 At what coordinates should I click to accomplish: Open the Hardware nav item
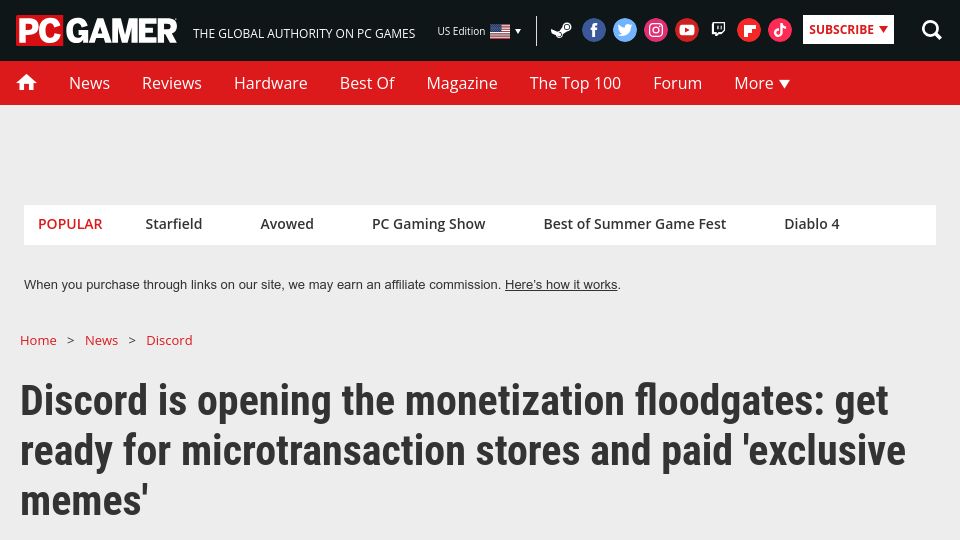coord(271,83)
